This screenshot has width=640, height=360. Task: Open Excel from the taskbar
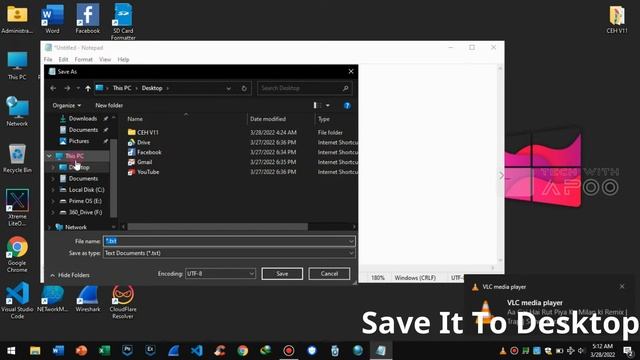pos(104,351)
